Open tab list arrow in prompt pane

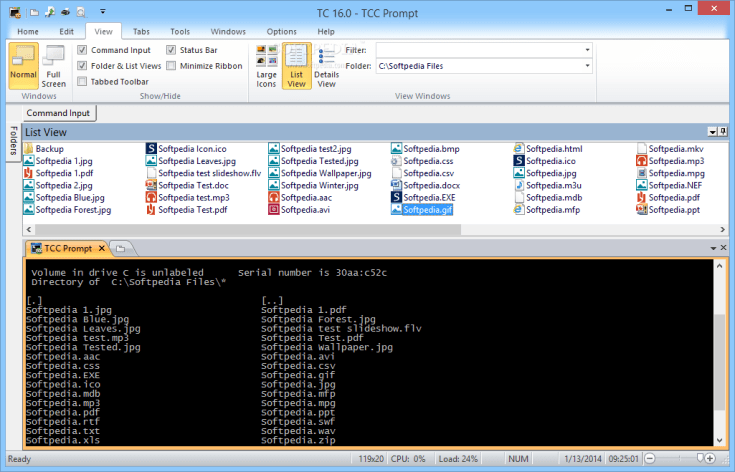click(x=713, y=248)
